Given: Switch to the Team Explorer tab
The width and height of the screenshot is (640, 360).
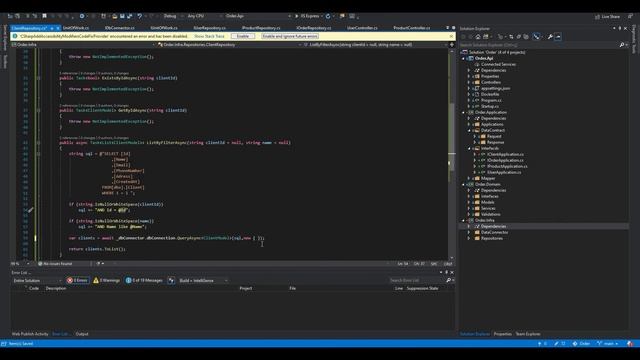Looking at the screenshot, I should (x=527, y=334).
